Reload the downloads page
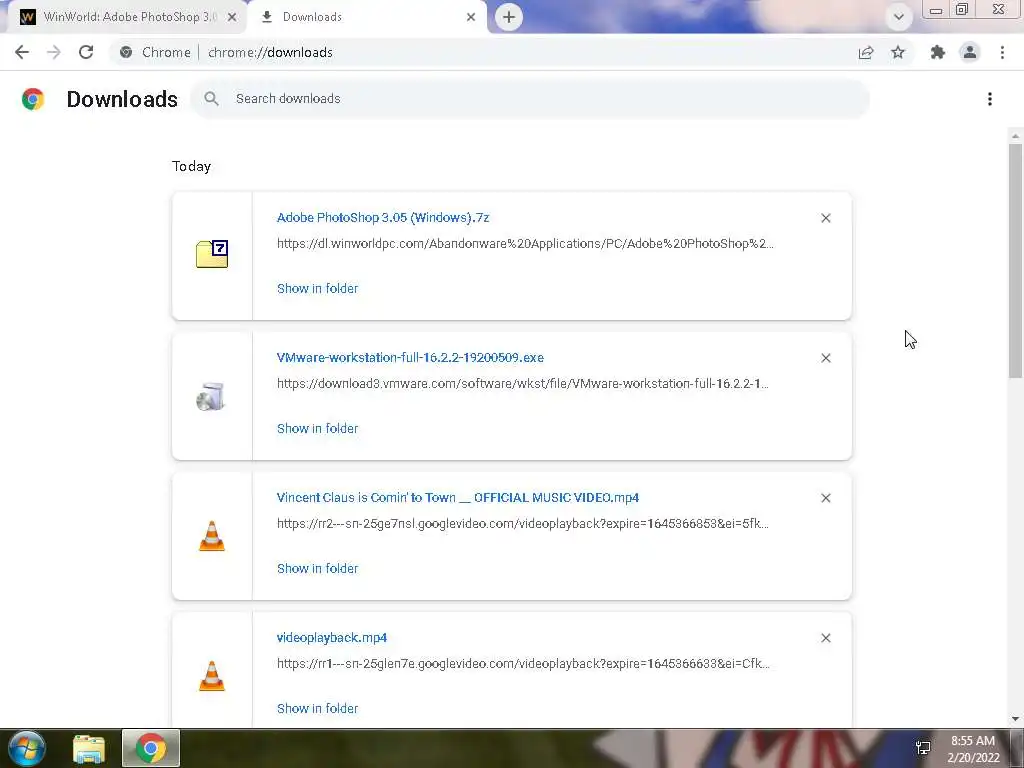 tap(86, 52)
